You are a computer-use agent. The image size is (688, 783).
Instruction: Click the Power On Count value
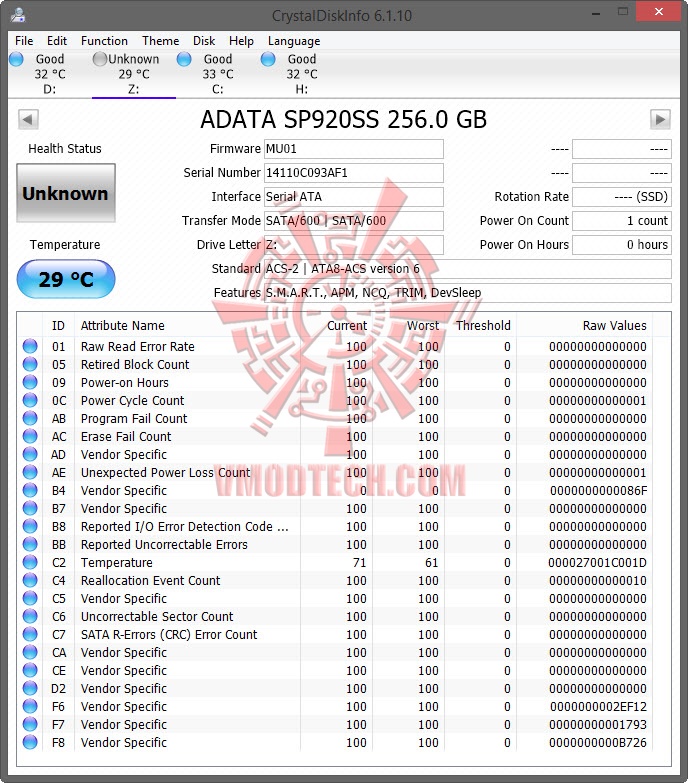[x=622, y=221]
